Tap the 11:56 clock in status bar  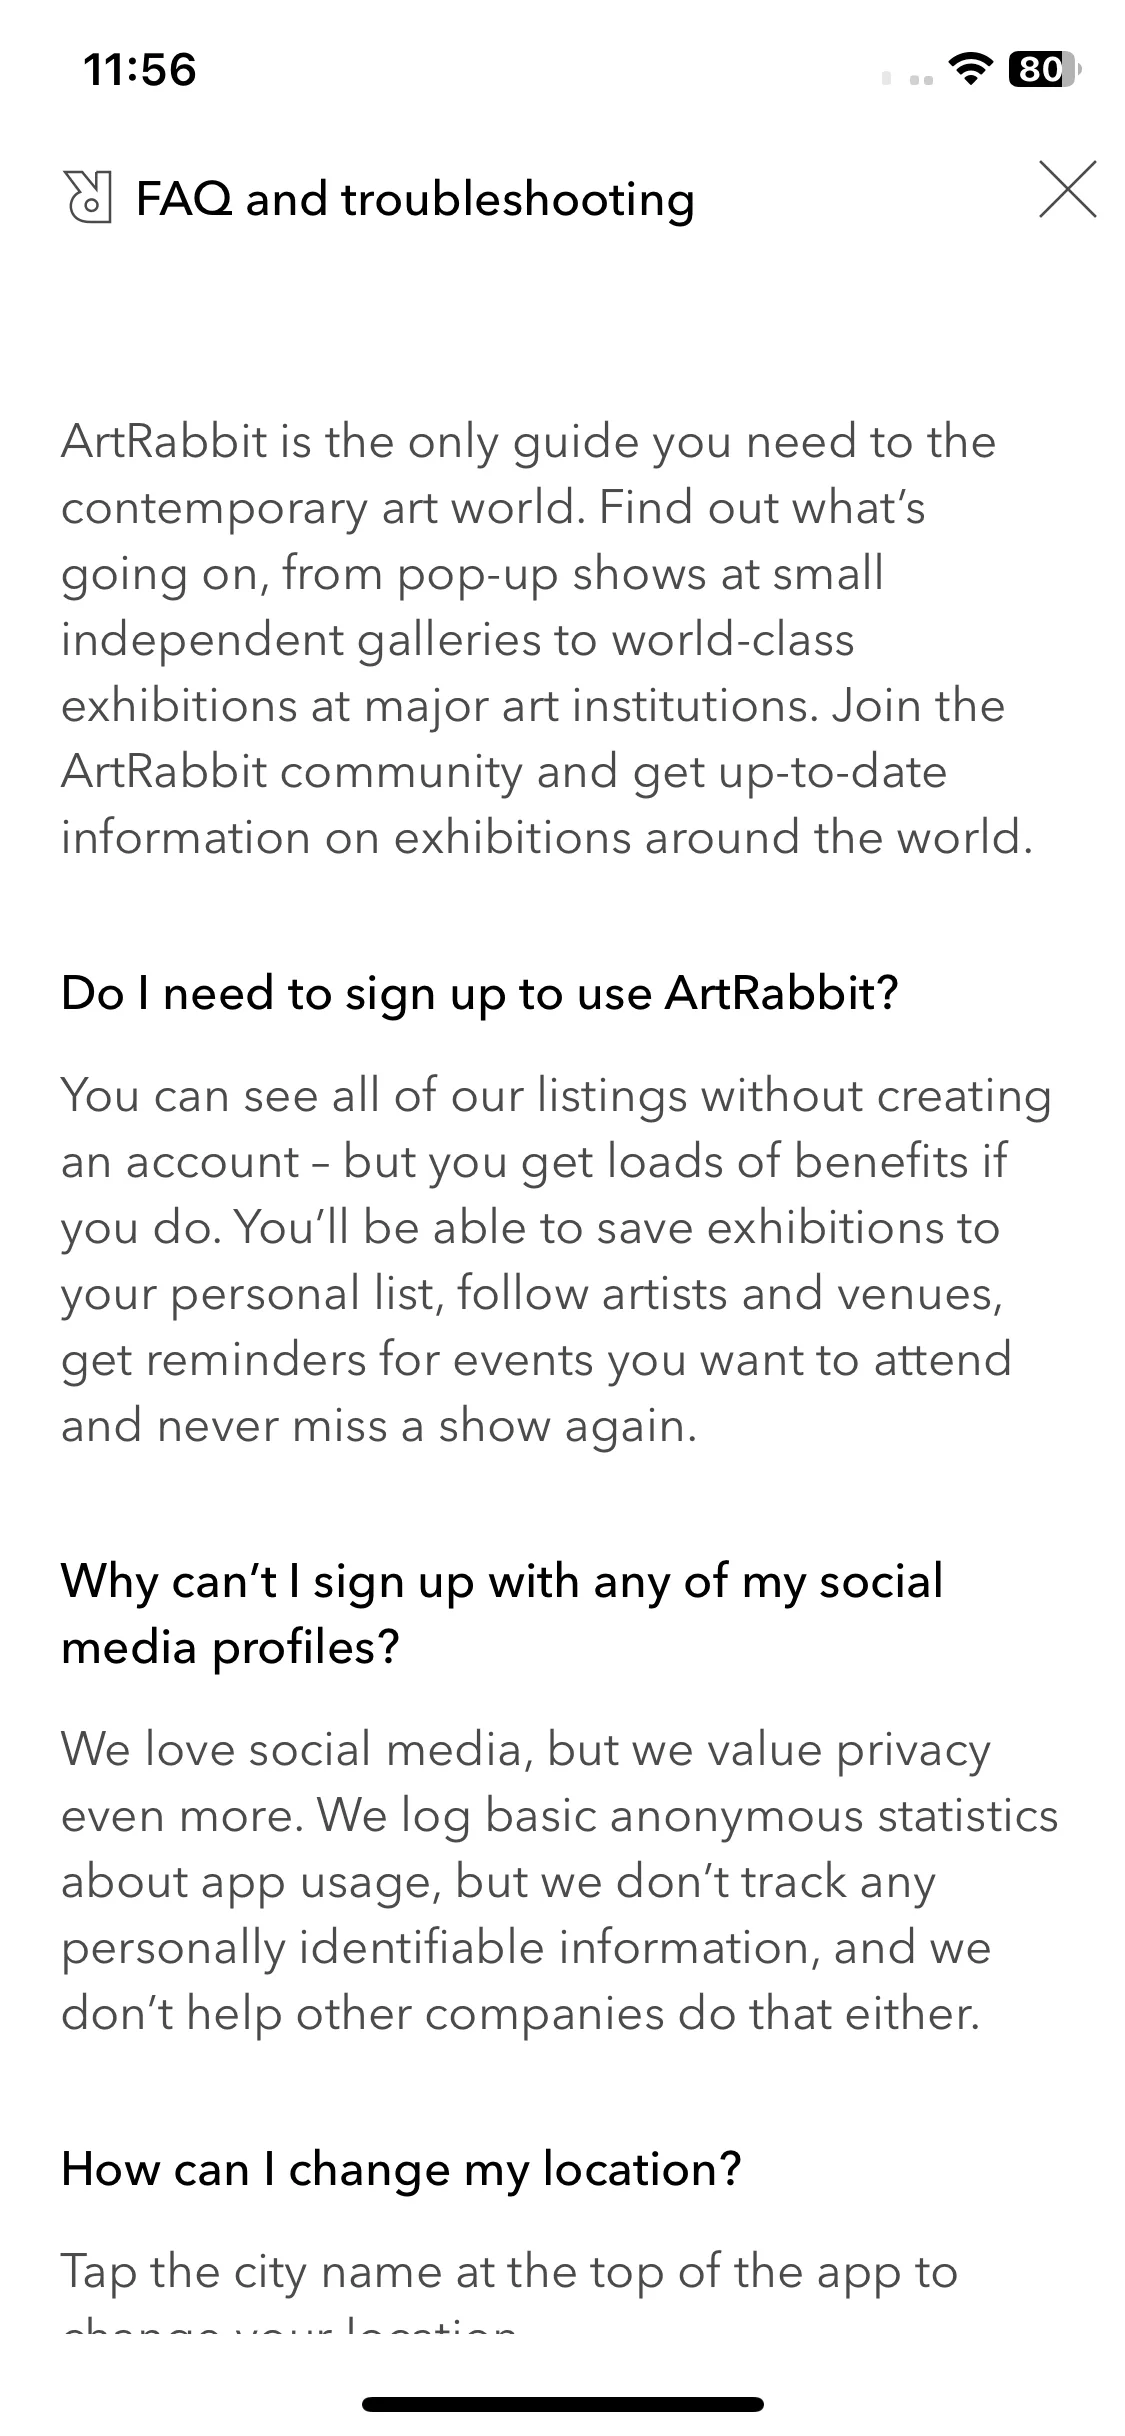tap(140, 70)
